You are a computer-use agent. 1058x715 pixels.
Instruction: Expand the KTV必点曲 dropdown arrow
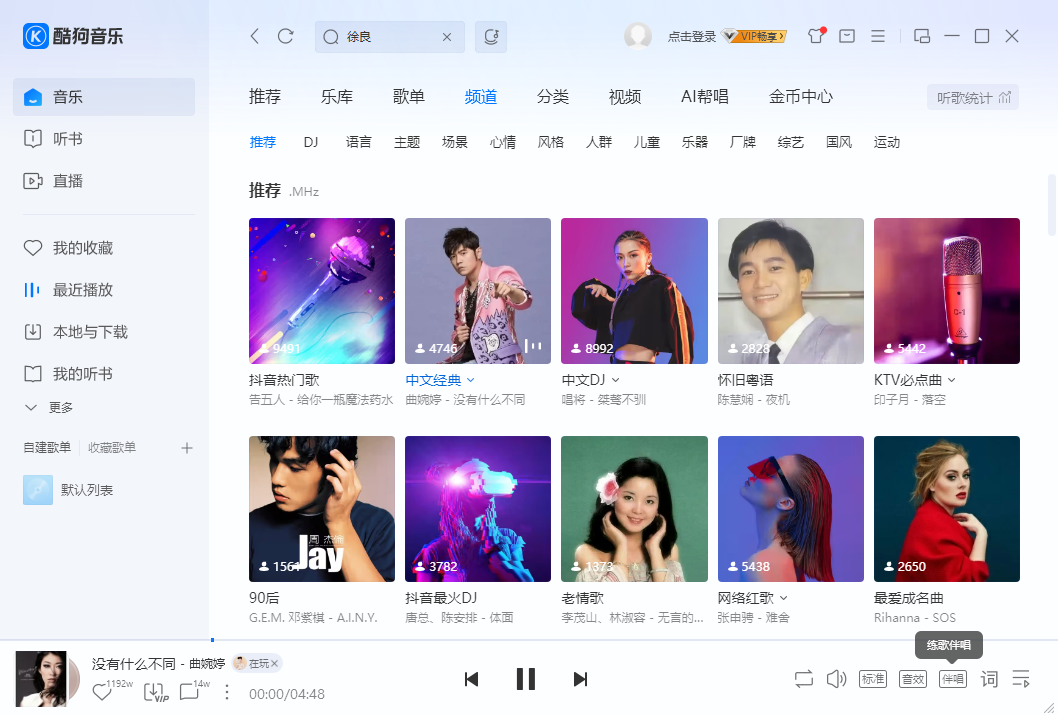coord(951,380)
